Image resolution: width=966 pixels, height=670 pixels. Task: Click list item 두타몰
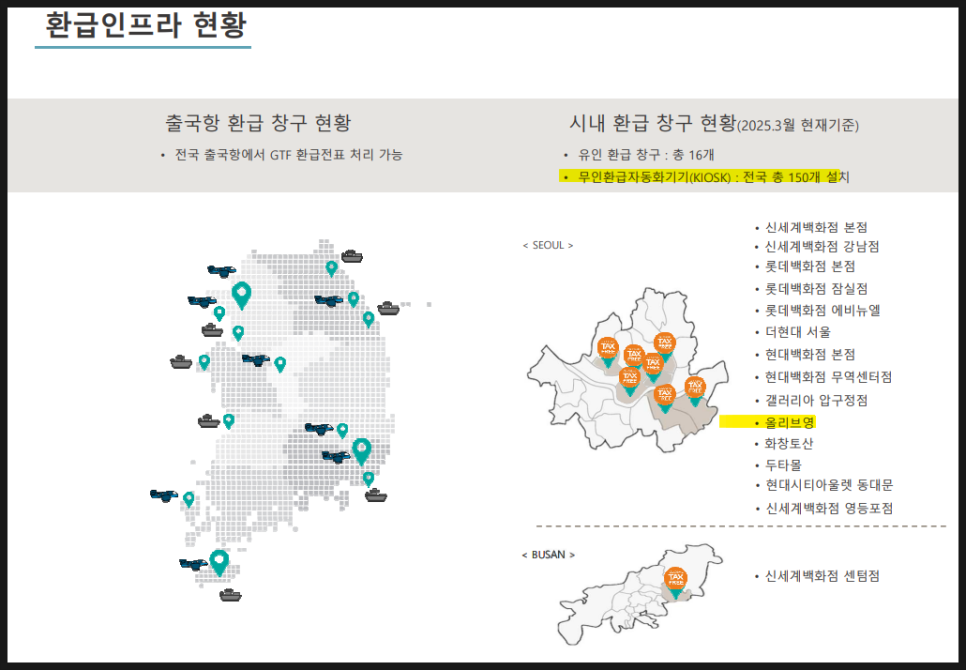click(x=783, y=465)
